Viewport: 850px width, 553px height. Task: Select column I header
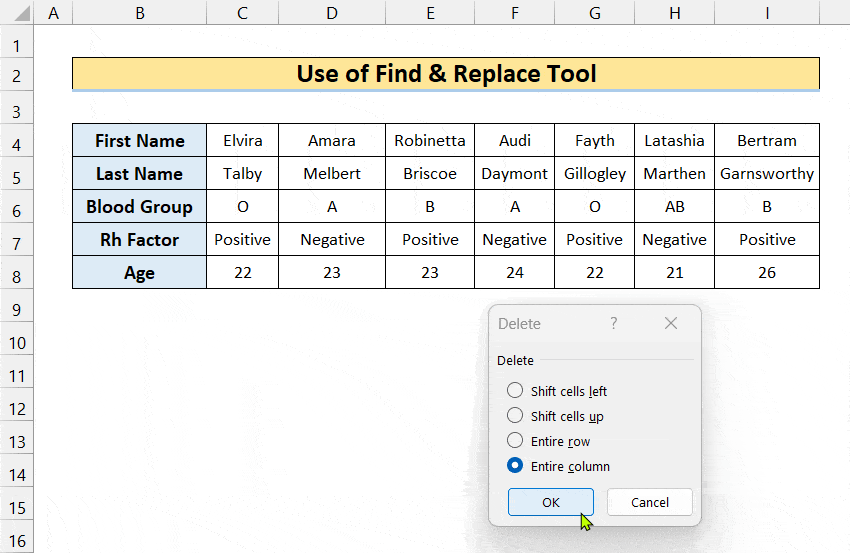coord(767,12)
